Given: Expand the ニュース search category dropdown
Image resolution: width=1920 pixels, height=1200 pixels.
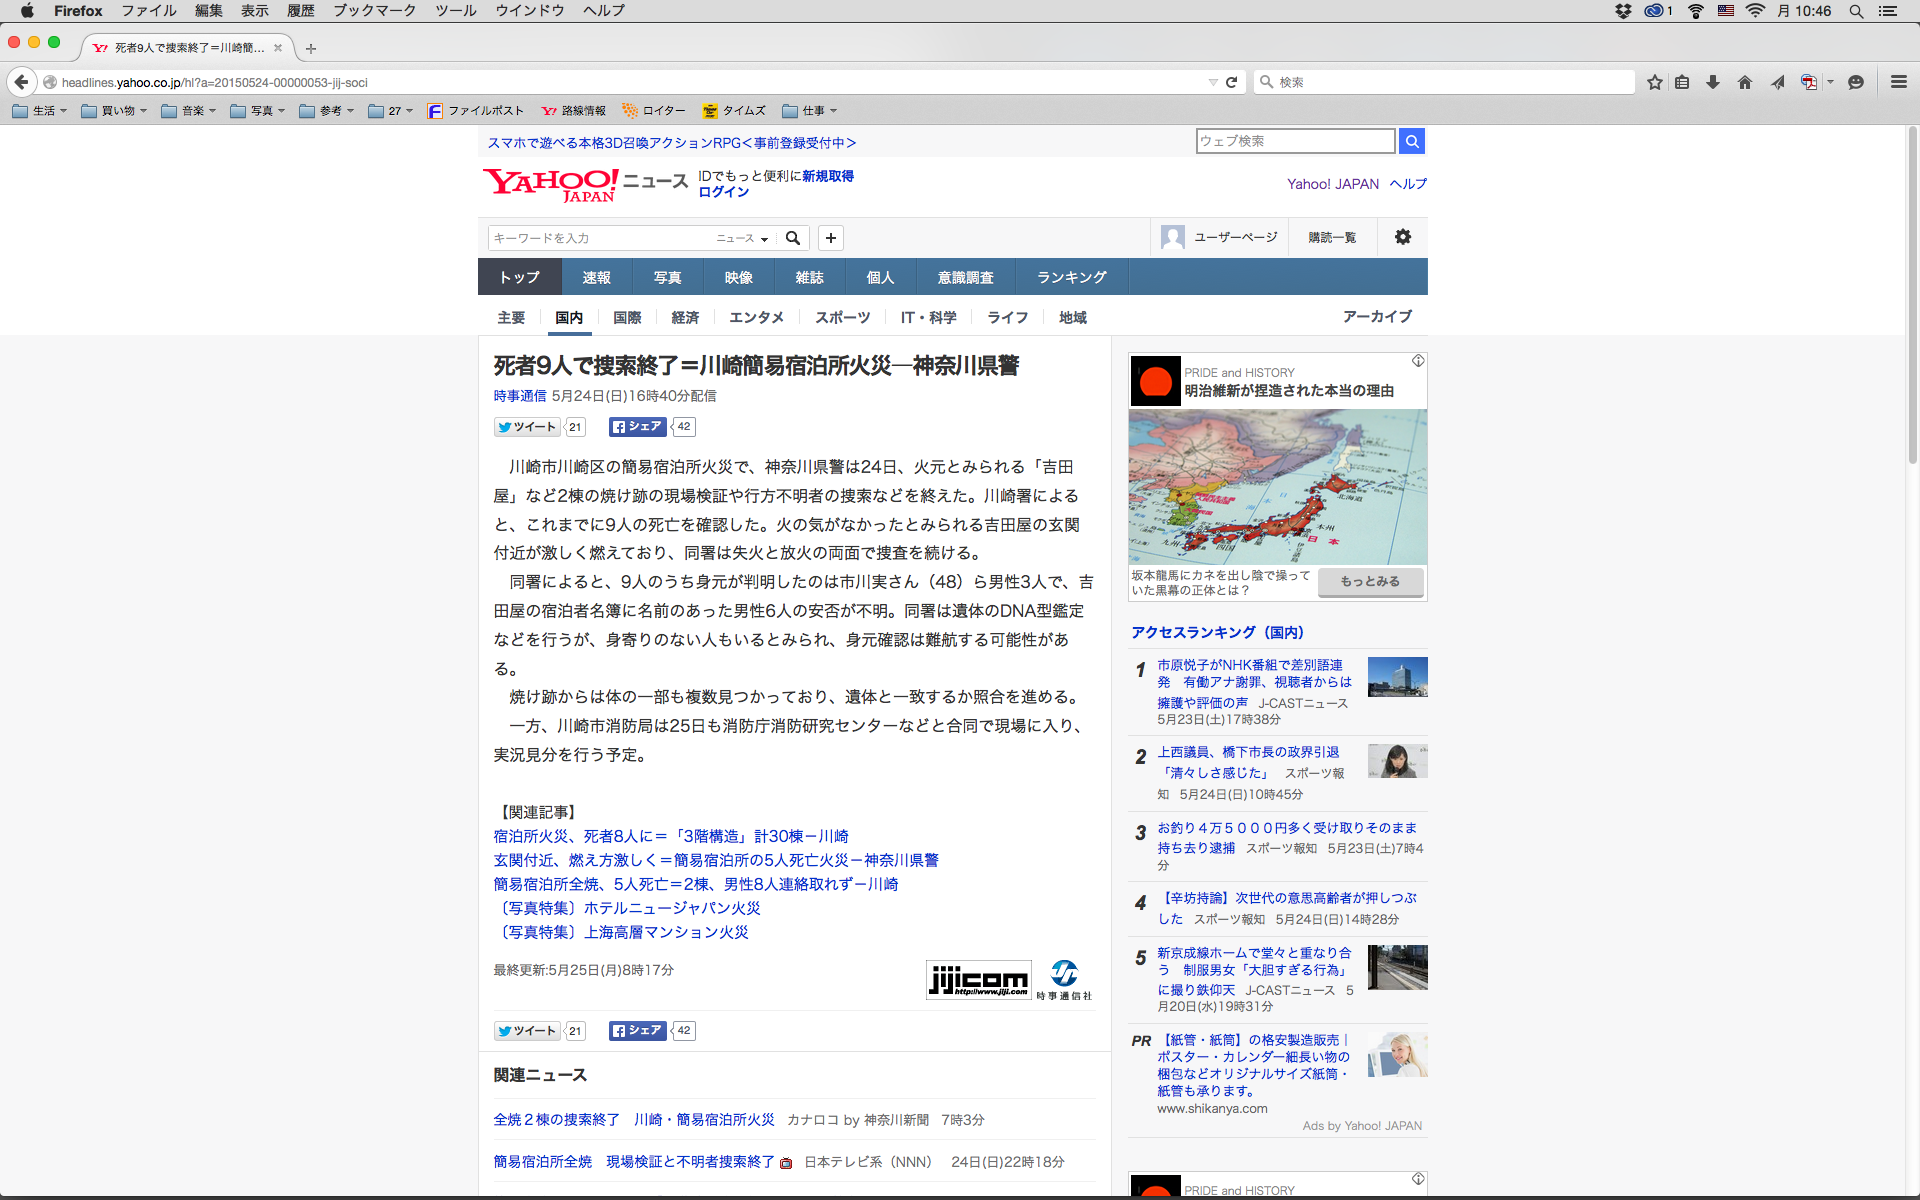Looking at the screenshot, I should pyautogui.click(x=742, y=238).
